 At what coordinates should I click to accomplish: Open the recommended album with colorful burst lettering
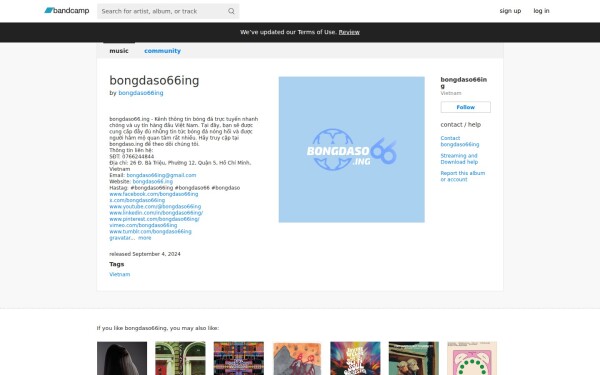355,358
